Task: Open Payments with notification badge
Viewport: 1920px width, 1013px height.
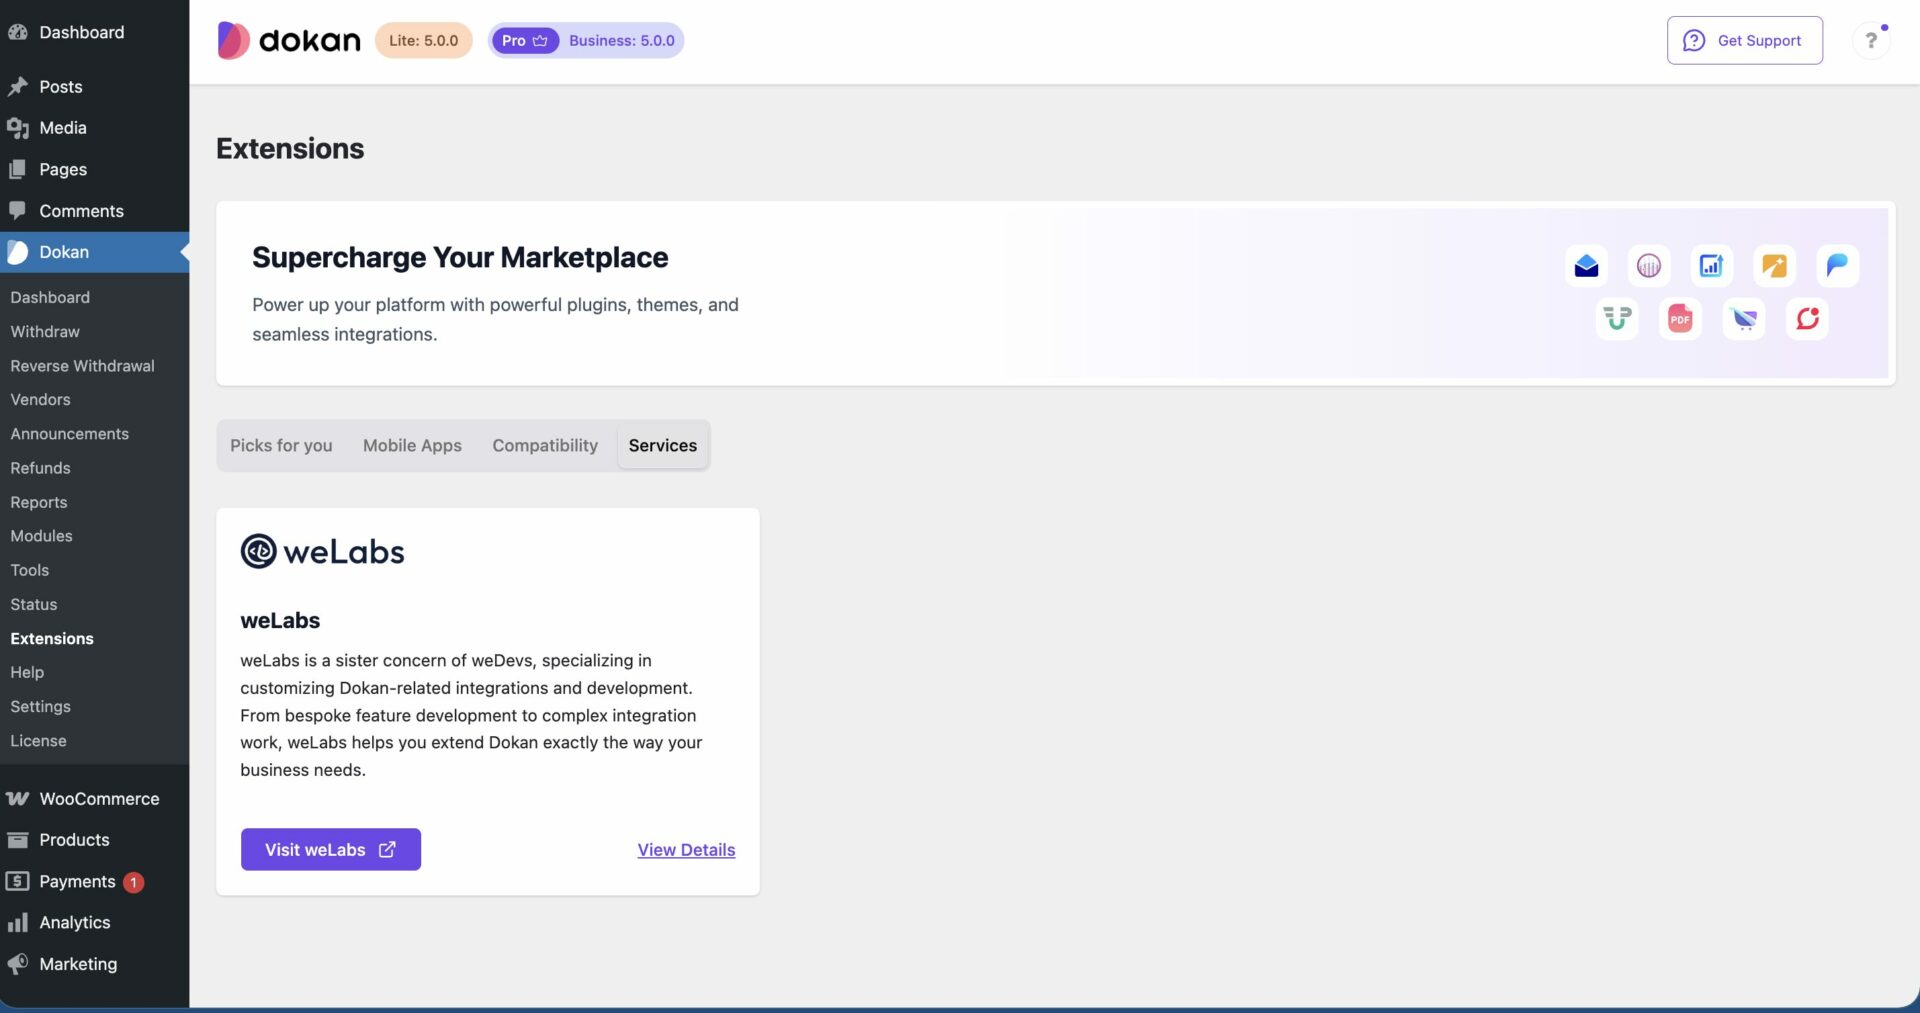Action: (77, 882)
